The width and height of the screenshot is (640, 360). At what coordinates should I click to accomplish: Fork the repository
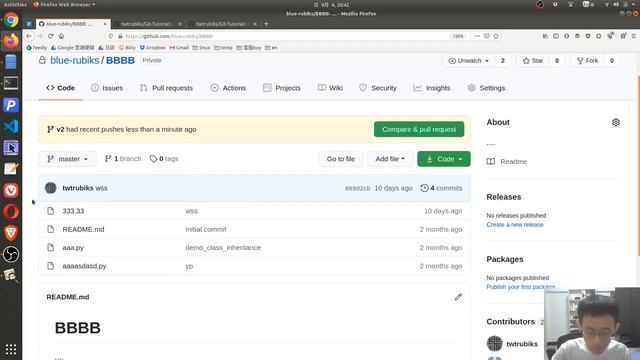click(587, 60)
